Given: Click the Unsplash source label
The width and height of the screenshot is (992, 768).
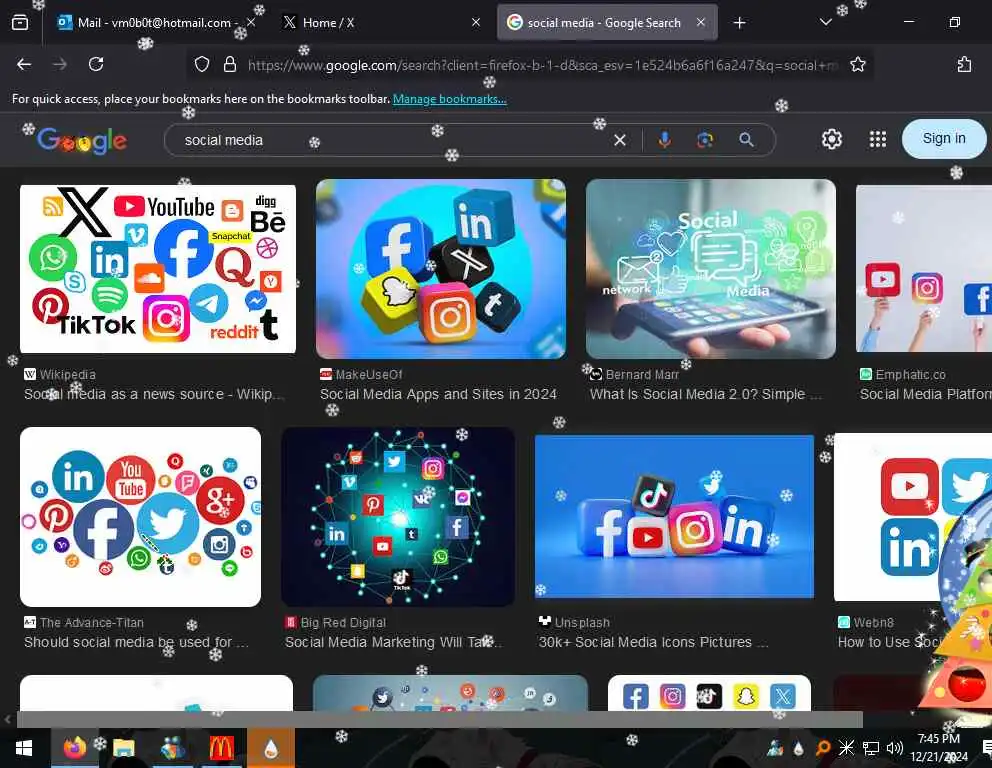Looking at the screenshot, I should pyautogui.click(x=582, y=622).
